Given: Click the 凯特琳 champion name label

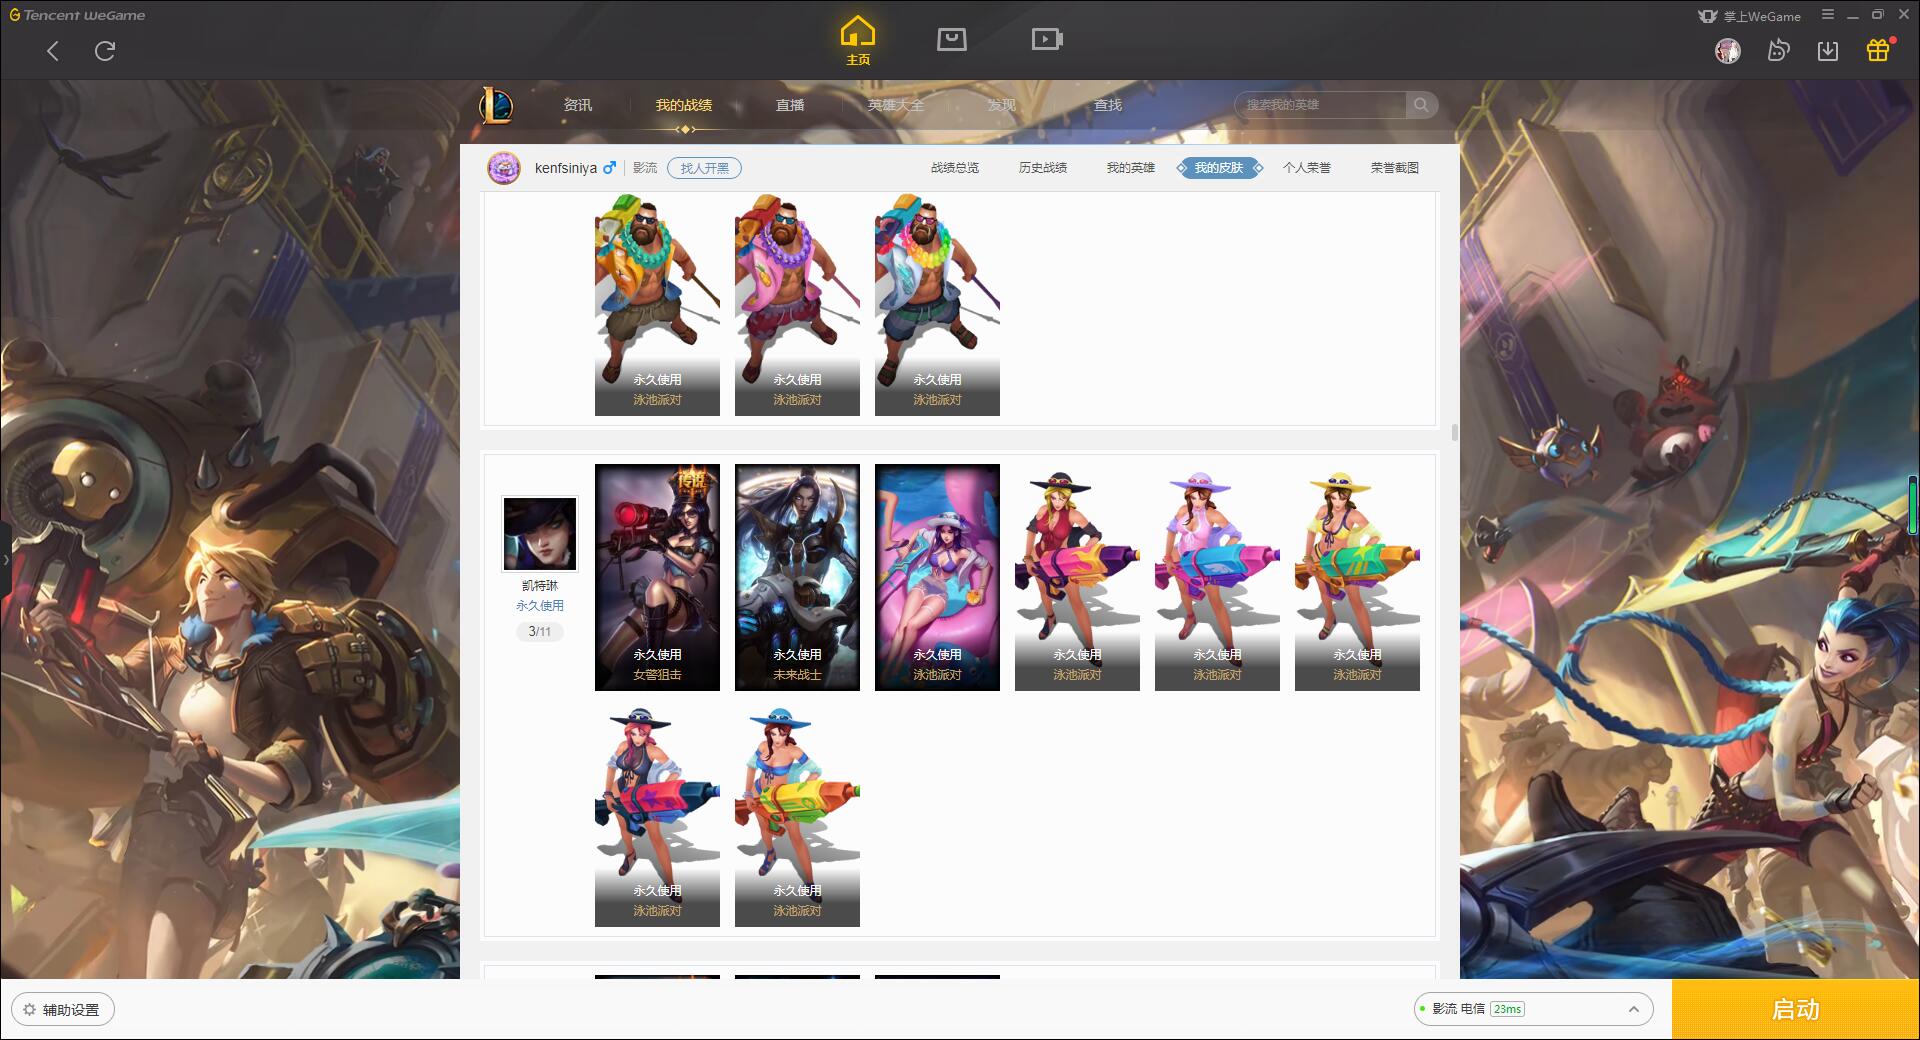Looking at the screenshot, I should click(x=540, y=586).
